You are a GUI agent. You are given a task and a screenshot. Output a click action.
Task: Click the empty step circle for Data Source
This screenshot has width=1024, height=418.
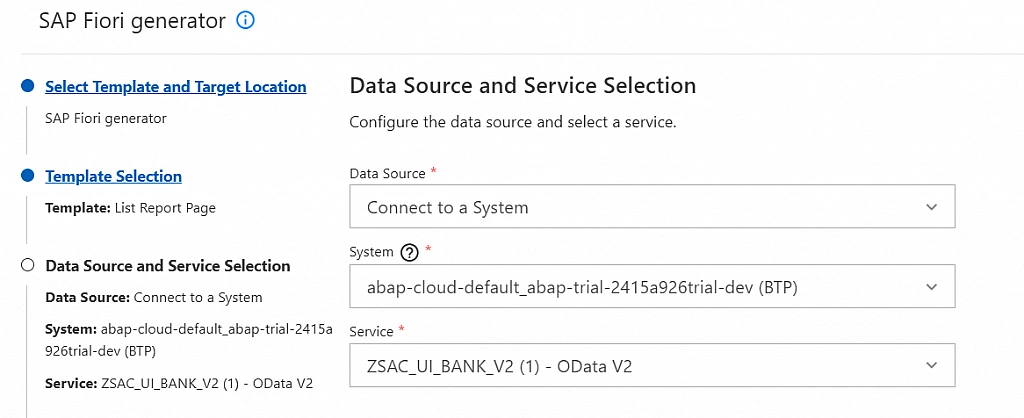pyautogui.click(x=27, y=266)
